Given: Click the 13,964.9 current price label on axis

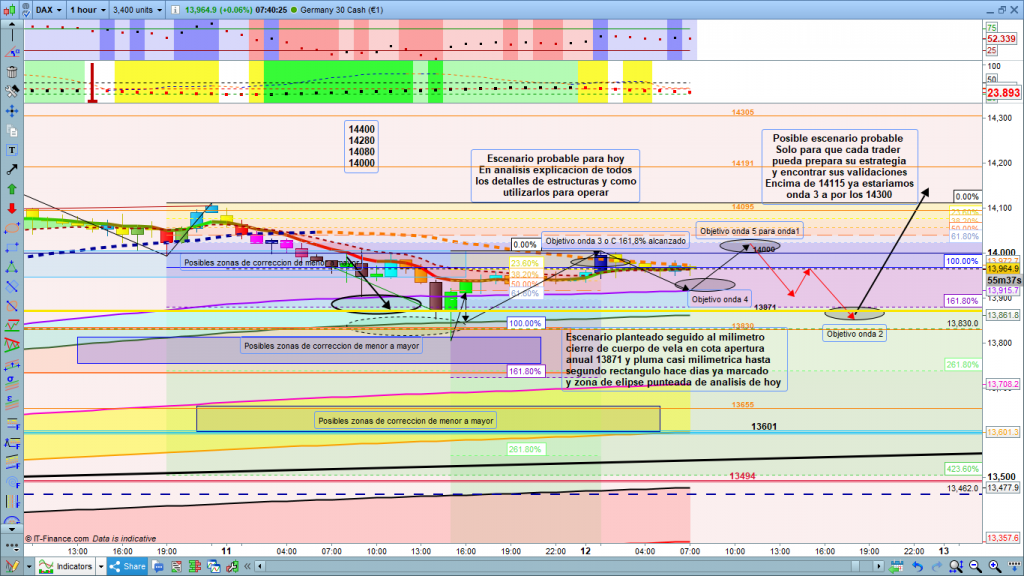Looking at the screenshot, I should pyautogui.click(x=1001, y=269).
